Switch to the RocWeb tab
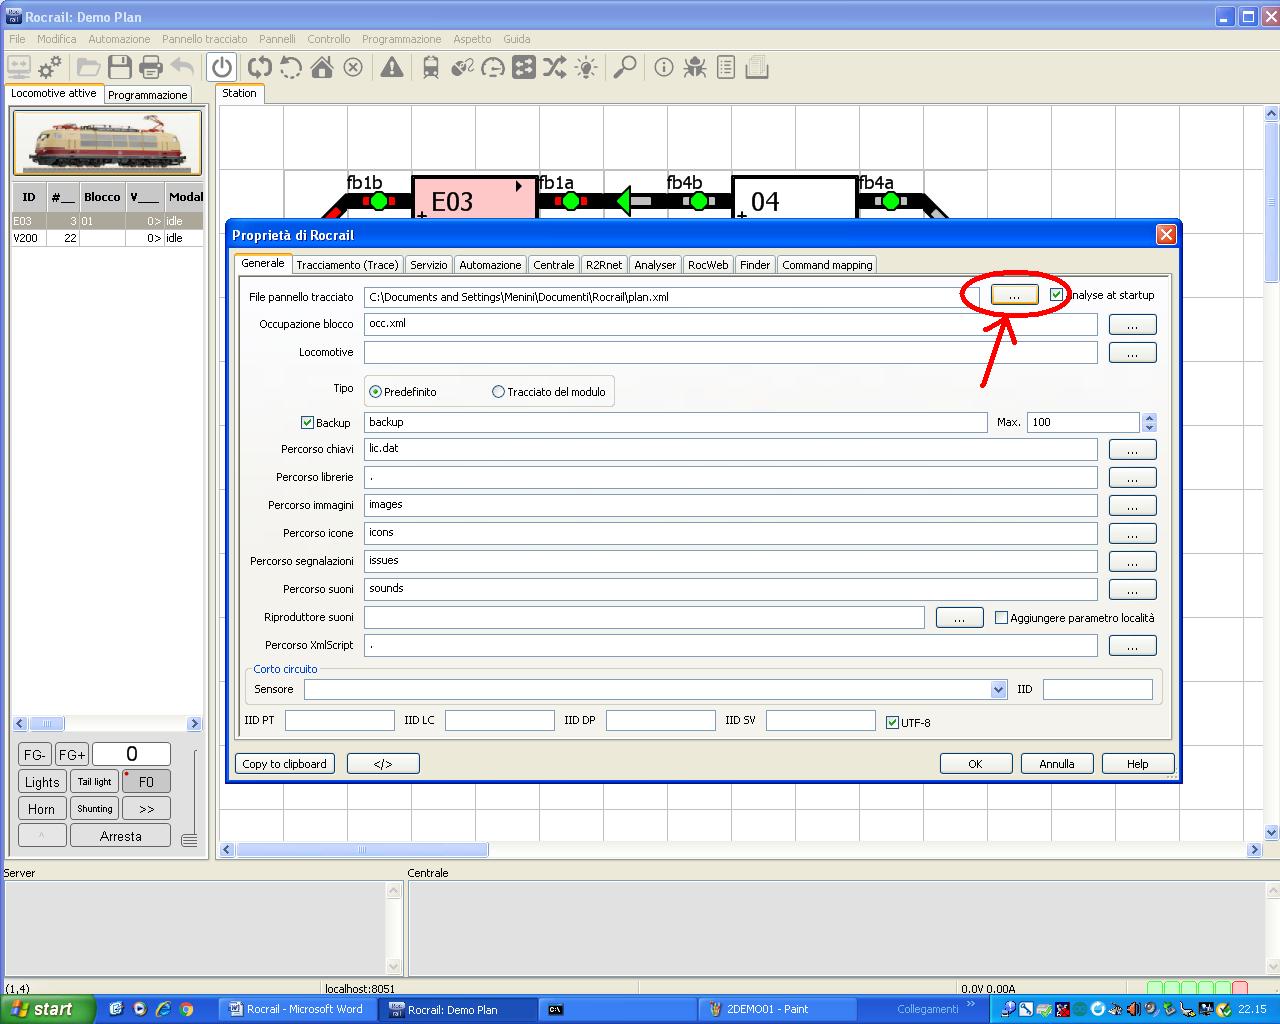This screenshot has height=1024, width=1280. [708, 265]
